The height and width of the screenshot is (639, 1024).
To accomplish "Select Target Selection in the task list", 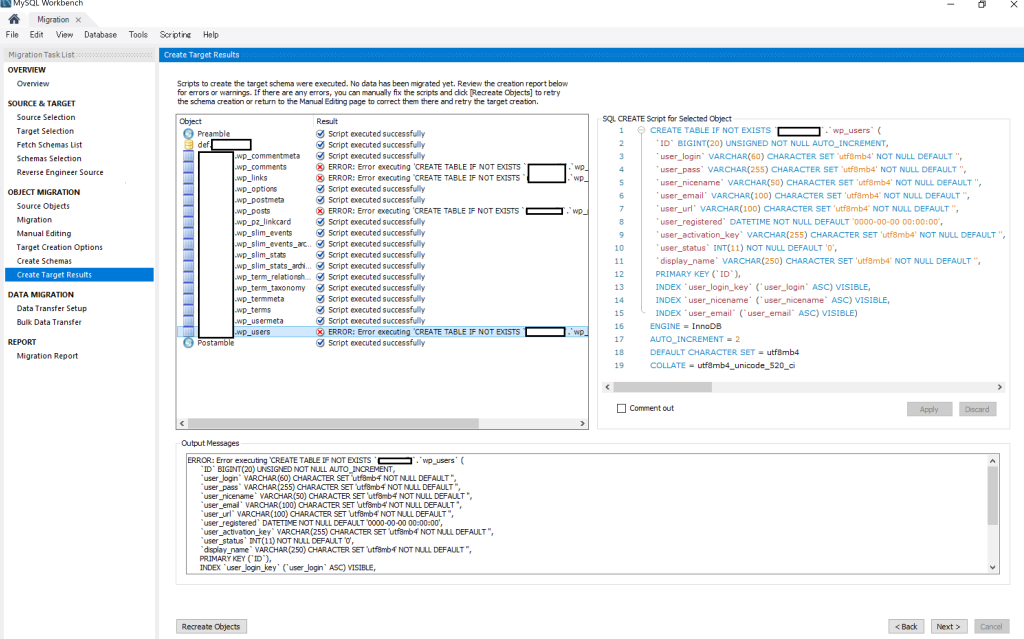I will [45, 131].
